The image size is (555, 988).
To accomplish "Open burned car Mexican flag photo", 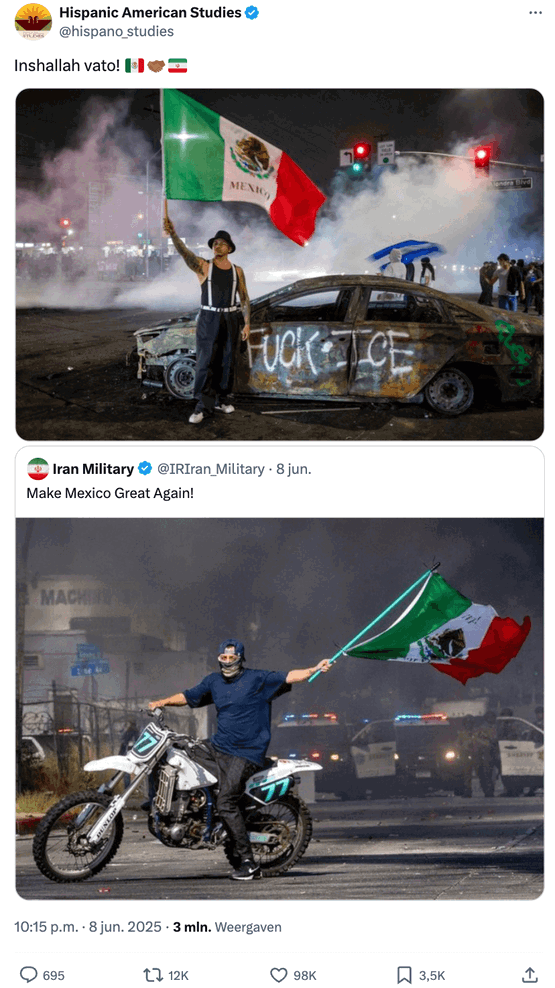I will (279, 264).
